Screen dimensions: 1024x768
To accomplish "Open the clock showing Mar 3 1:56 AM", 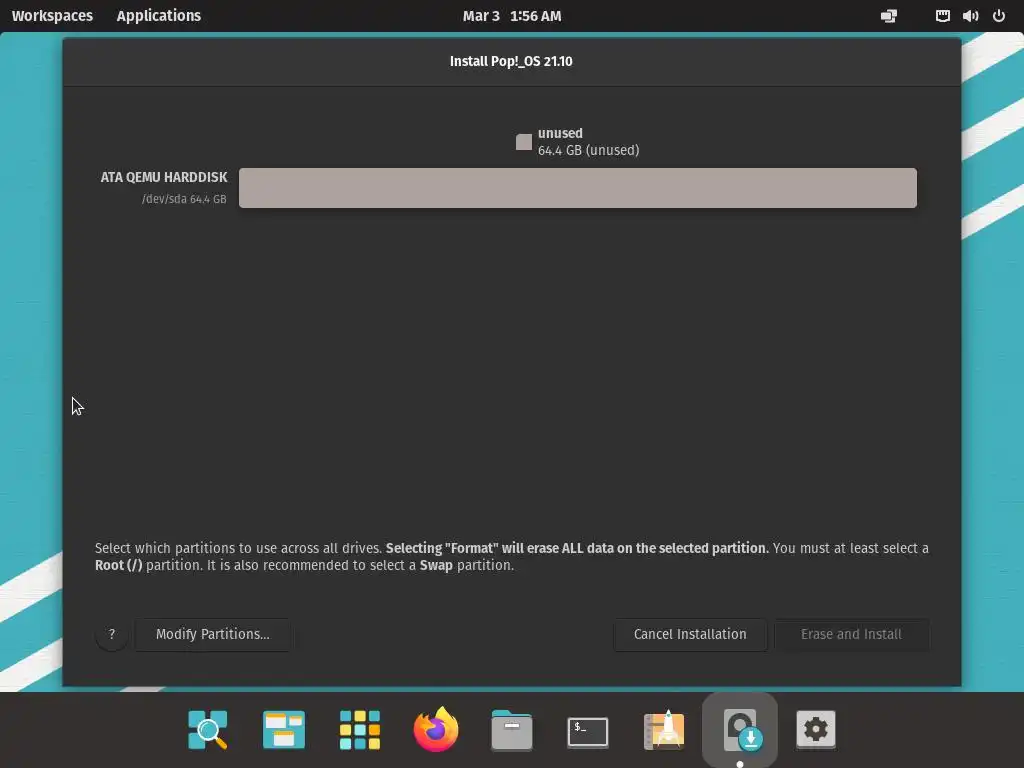I will 512,16.
